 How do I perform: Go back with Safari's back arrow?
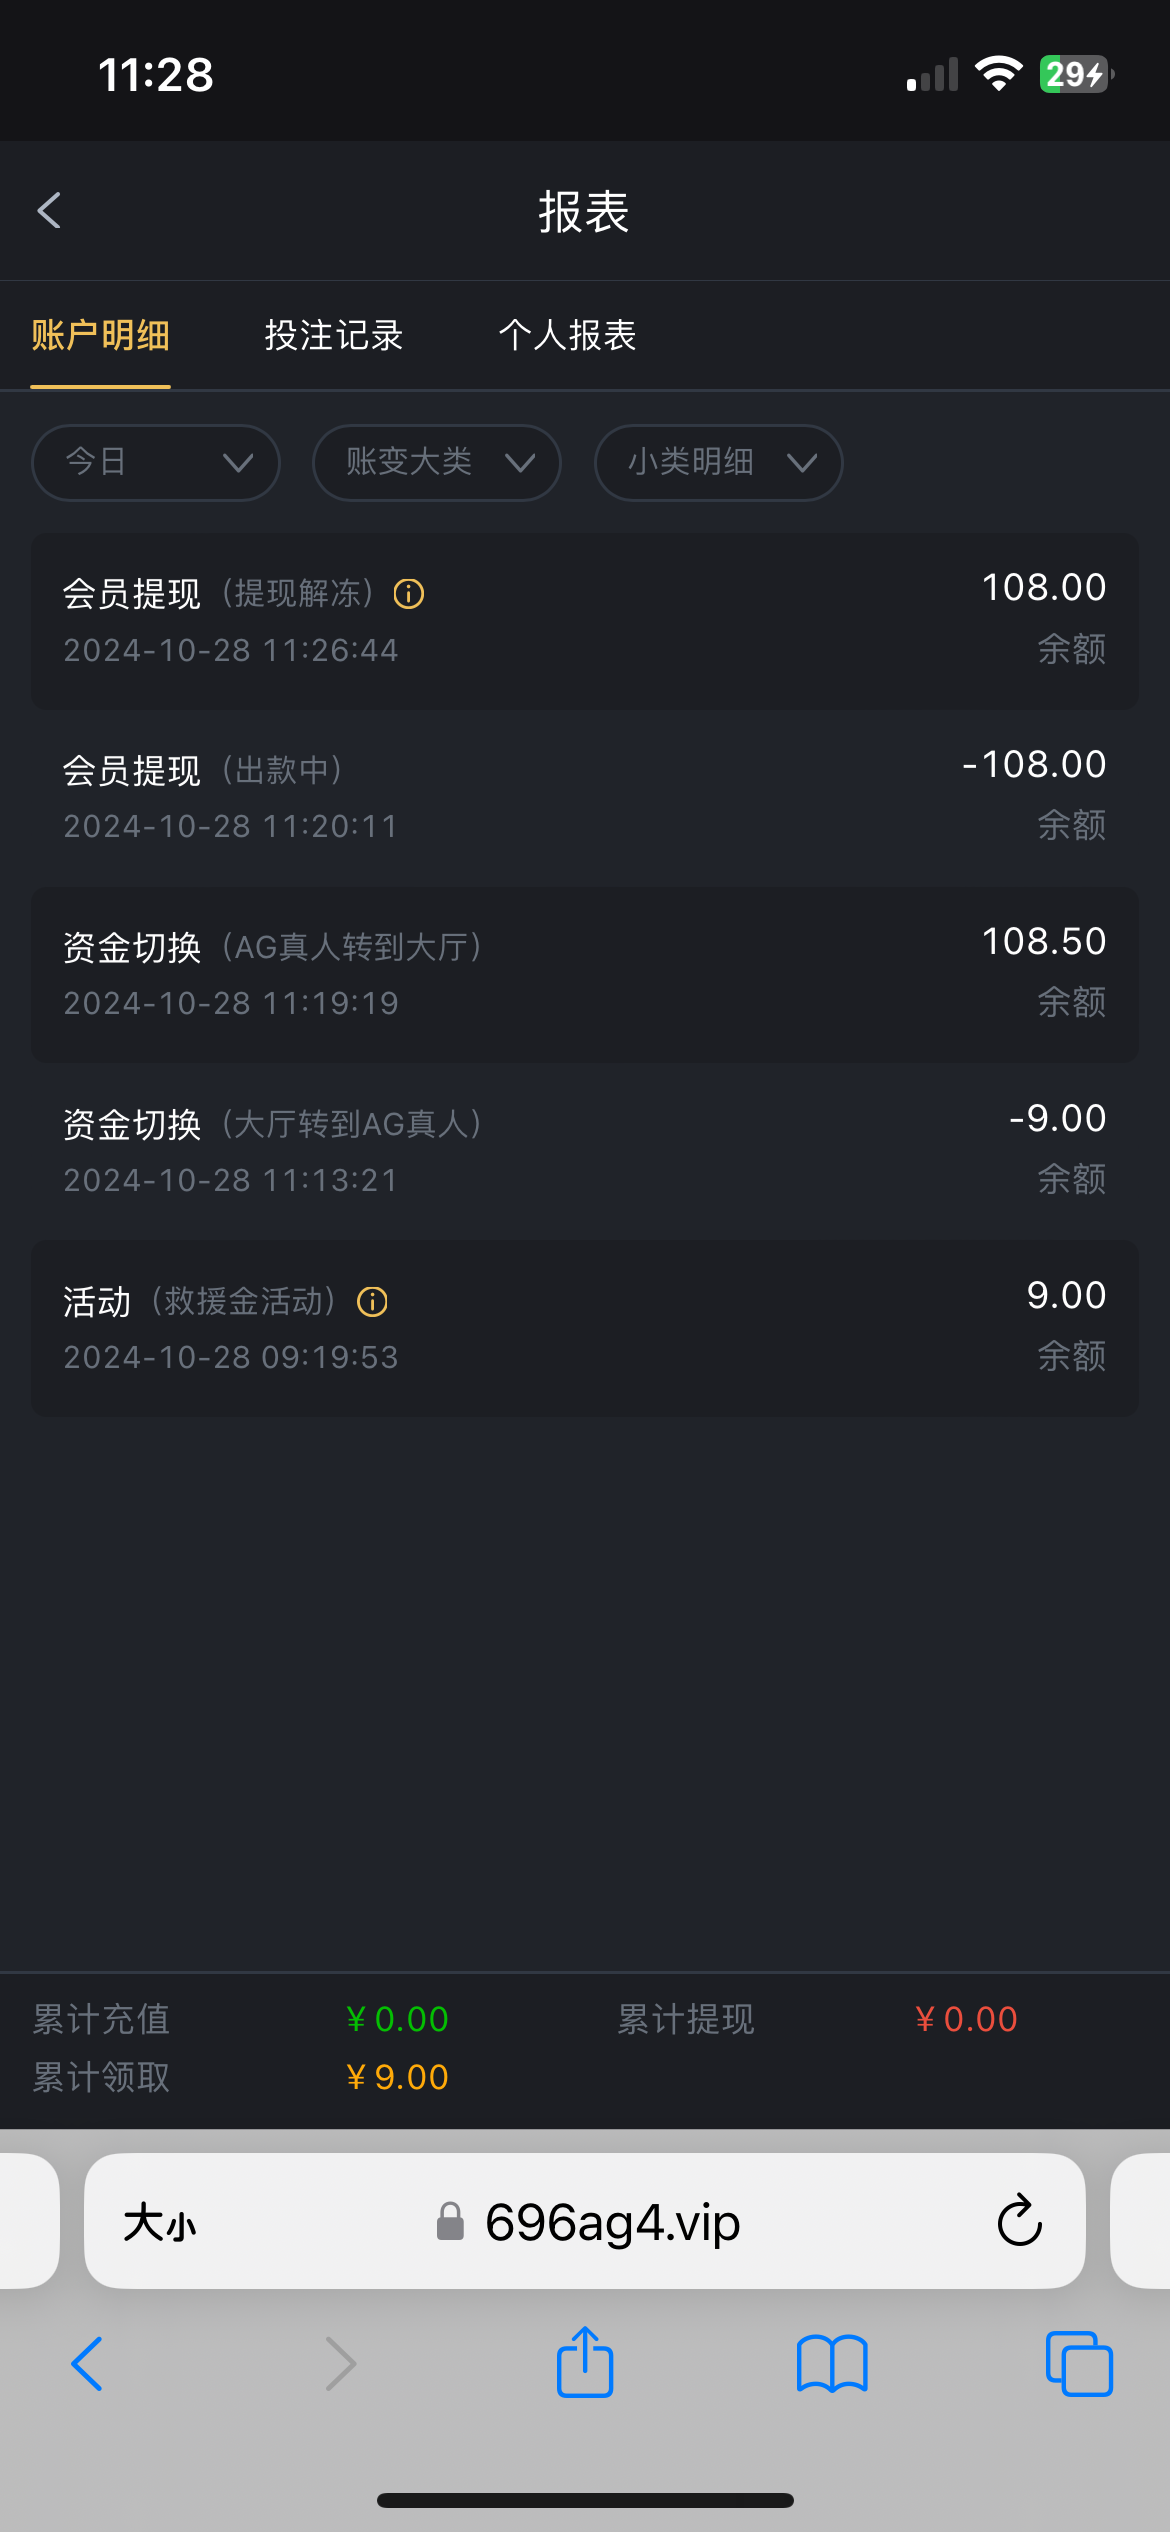(x=87, y=2364)
